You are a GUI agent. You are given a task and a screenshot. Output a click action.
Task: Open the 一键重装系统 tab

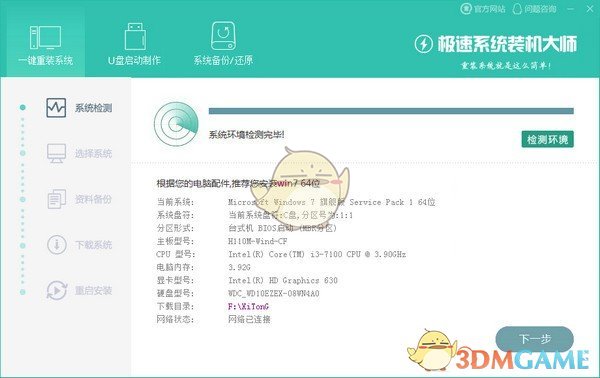46,43
